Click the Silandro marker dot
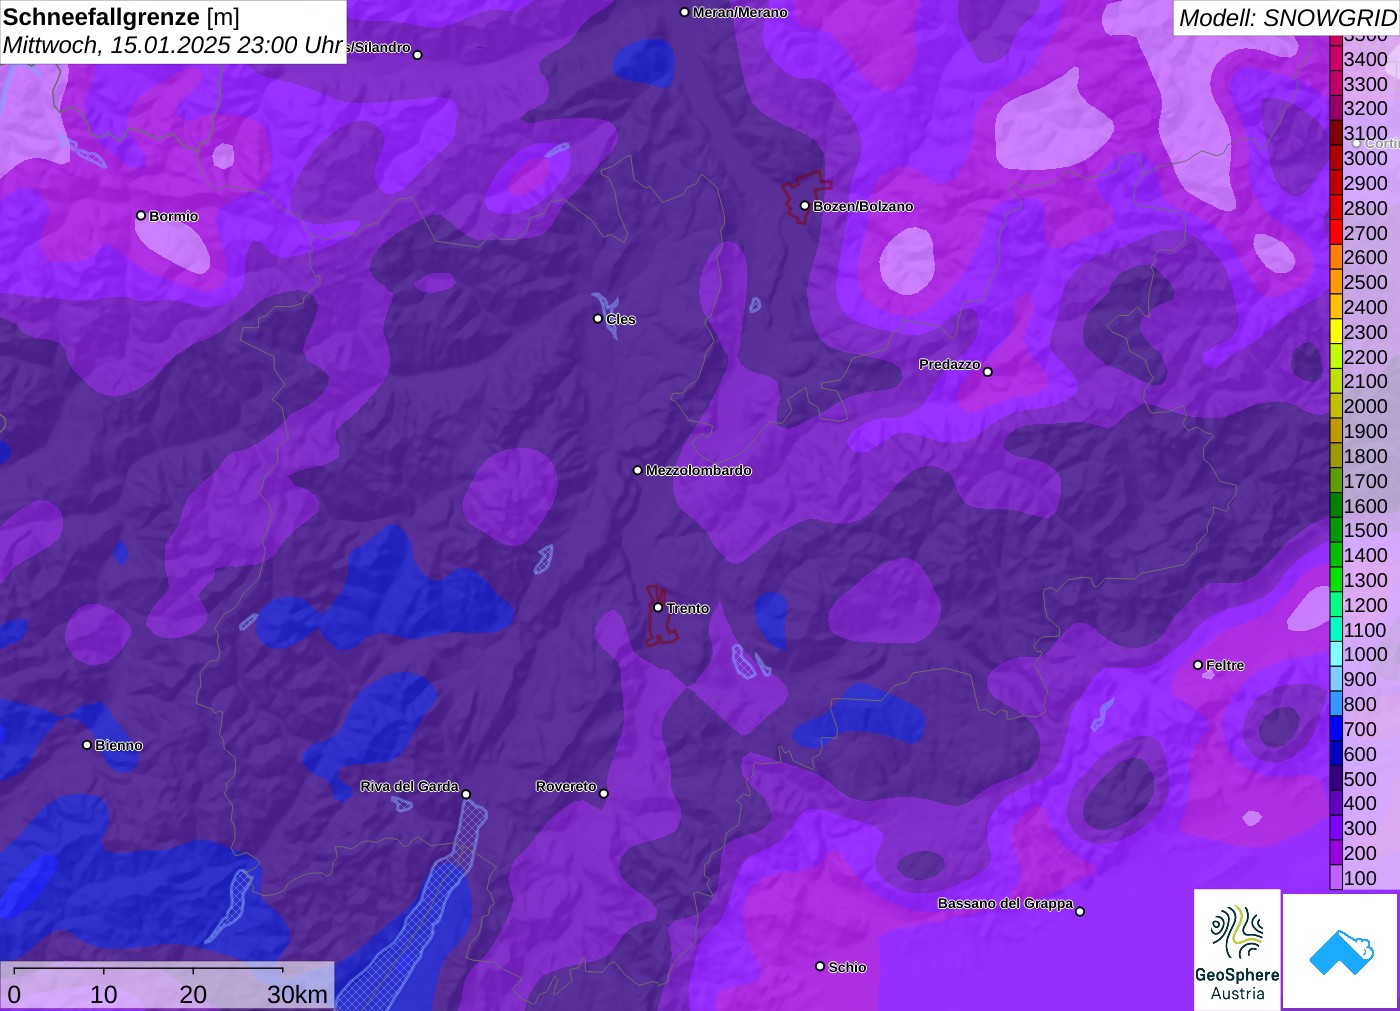 pyautogui.click(x=418, y=55)
